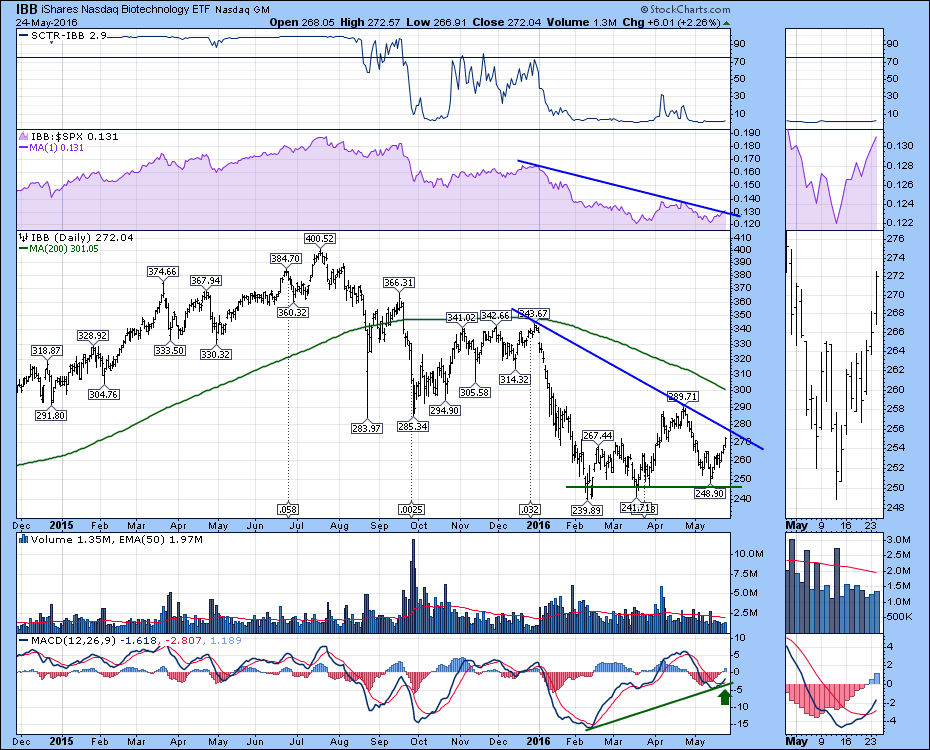Click the 400.52 peak price label
930x750 pixels.
[x=320, y=239]
